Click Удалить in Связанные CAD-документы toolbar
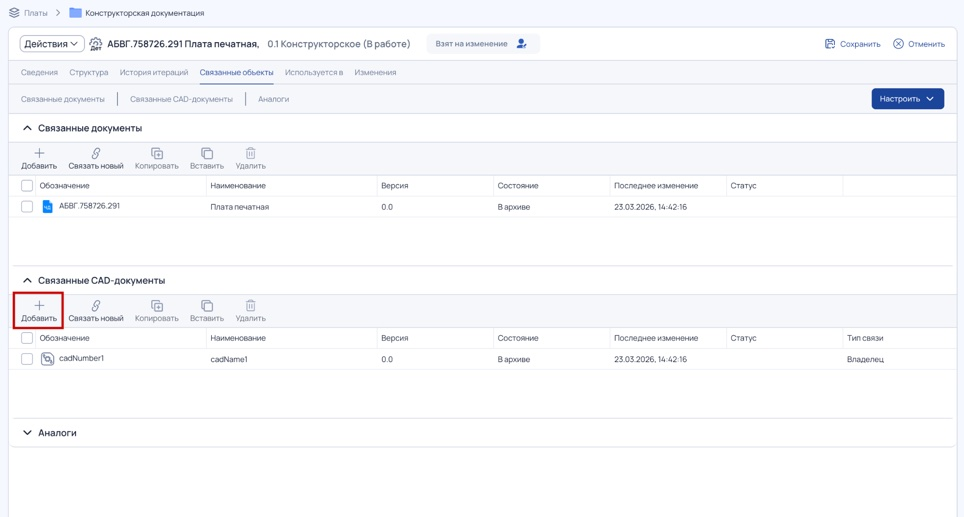 point(250,311)
